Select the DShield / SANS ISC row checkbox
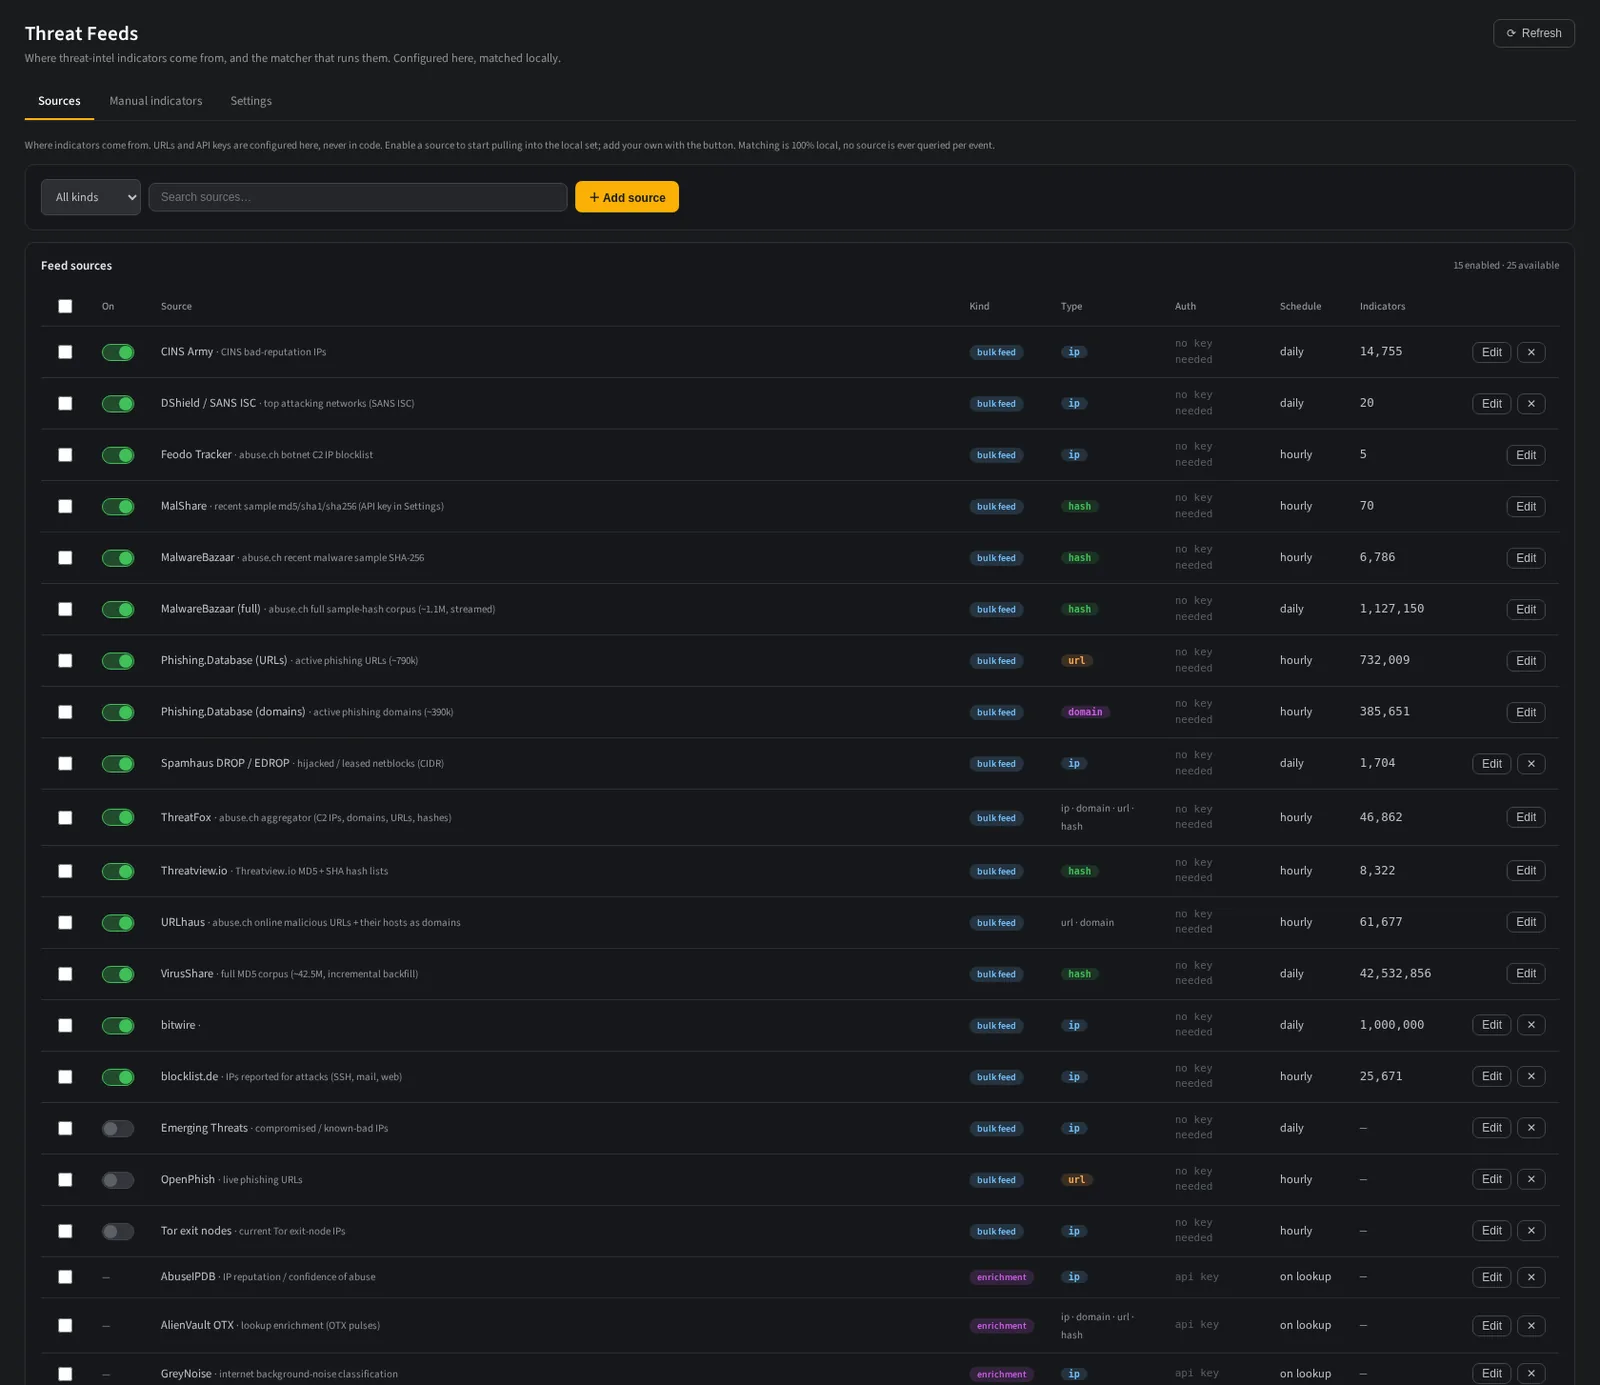This screenshot has height=1385, width=1600. coord(65,404)
